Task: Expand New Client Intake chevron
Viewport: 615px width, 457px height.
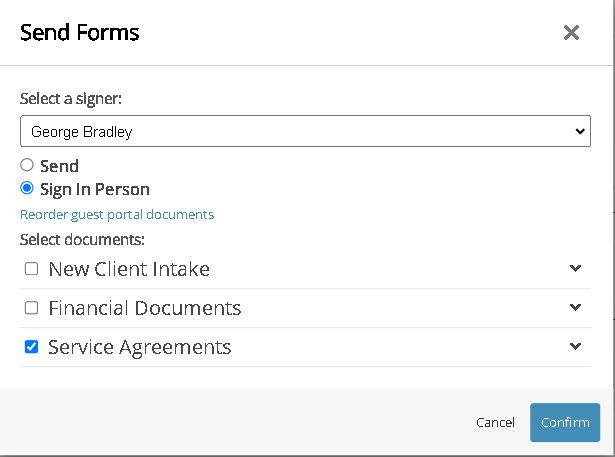Action: (575, 269)
